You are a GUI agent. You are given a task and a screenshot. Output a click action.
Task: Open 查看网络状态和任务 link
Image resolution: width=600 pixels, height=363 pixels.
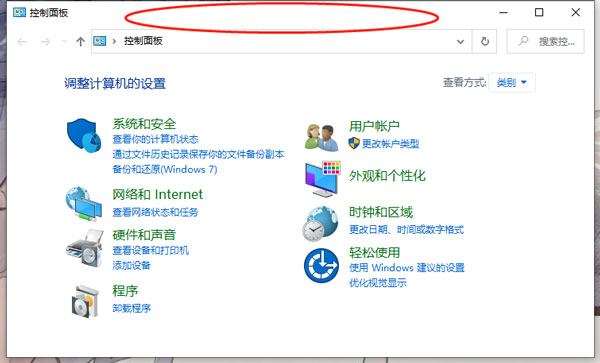point(155,212)
